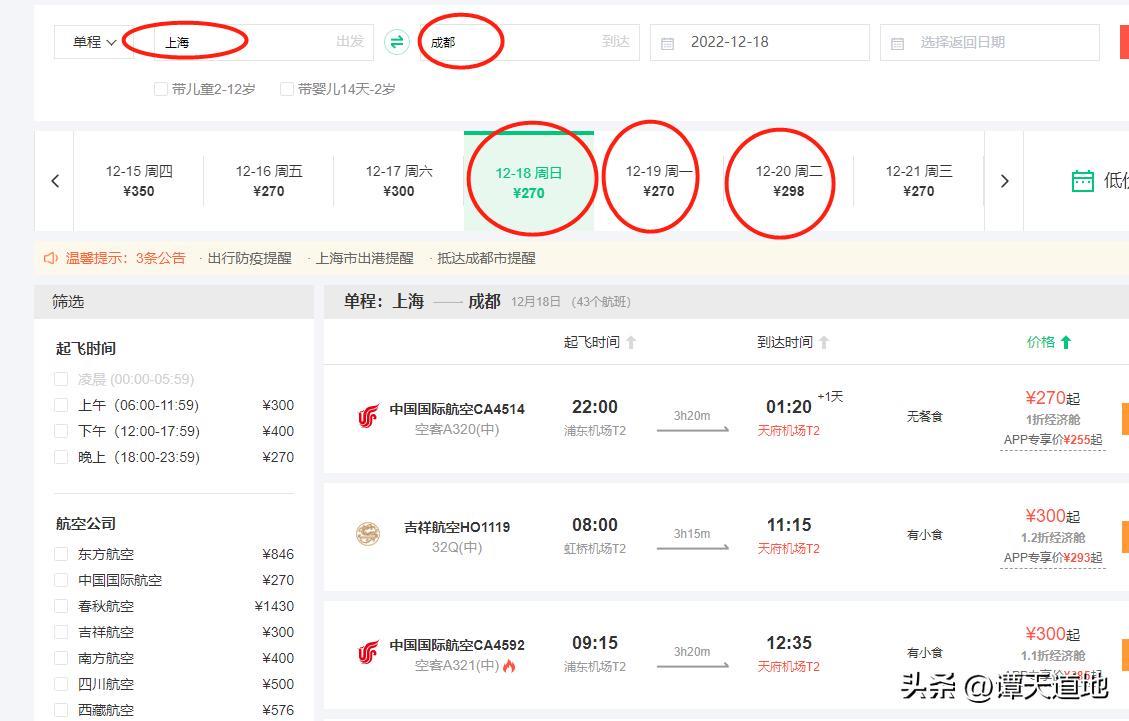The image size is (1129, 721).
Task: Tick the infant 14 days-2 years checkbox
Action: pos(287,89)
